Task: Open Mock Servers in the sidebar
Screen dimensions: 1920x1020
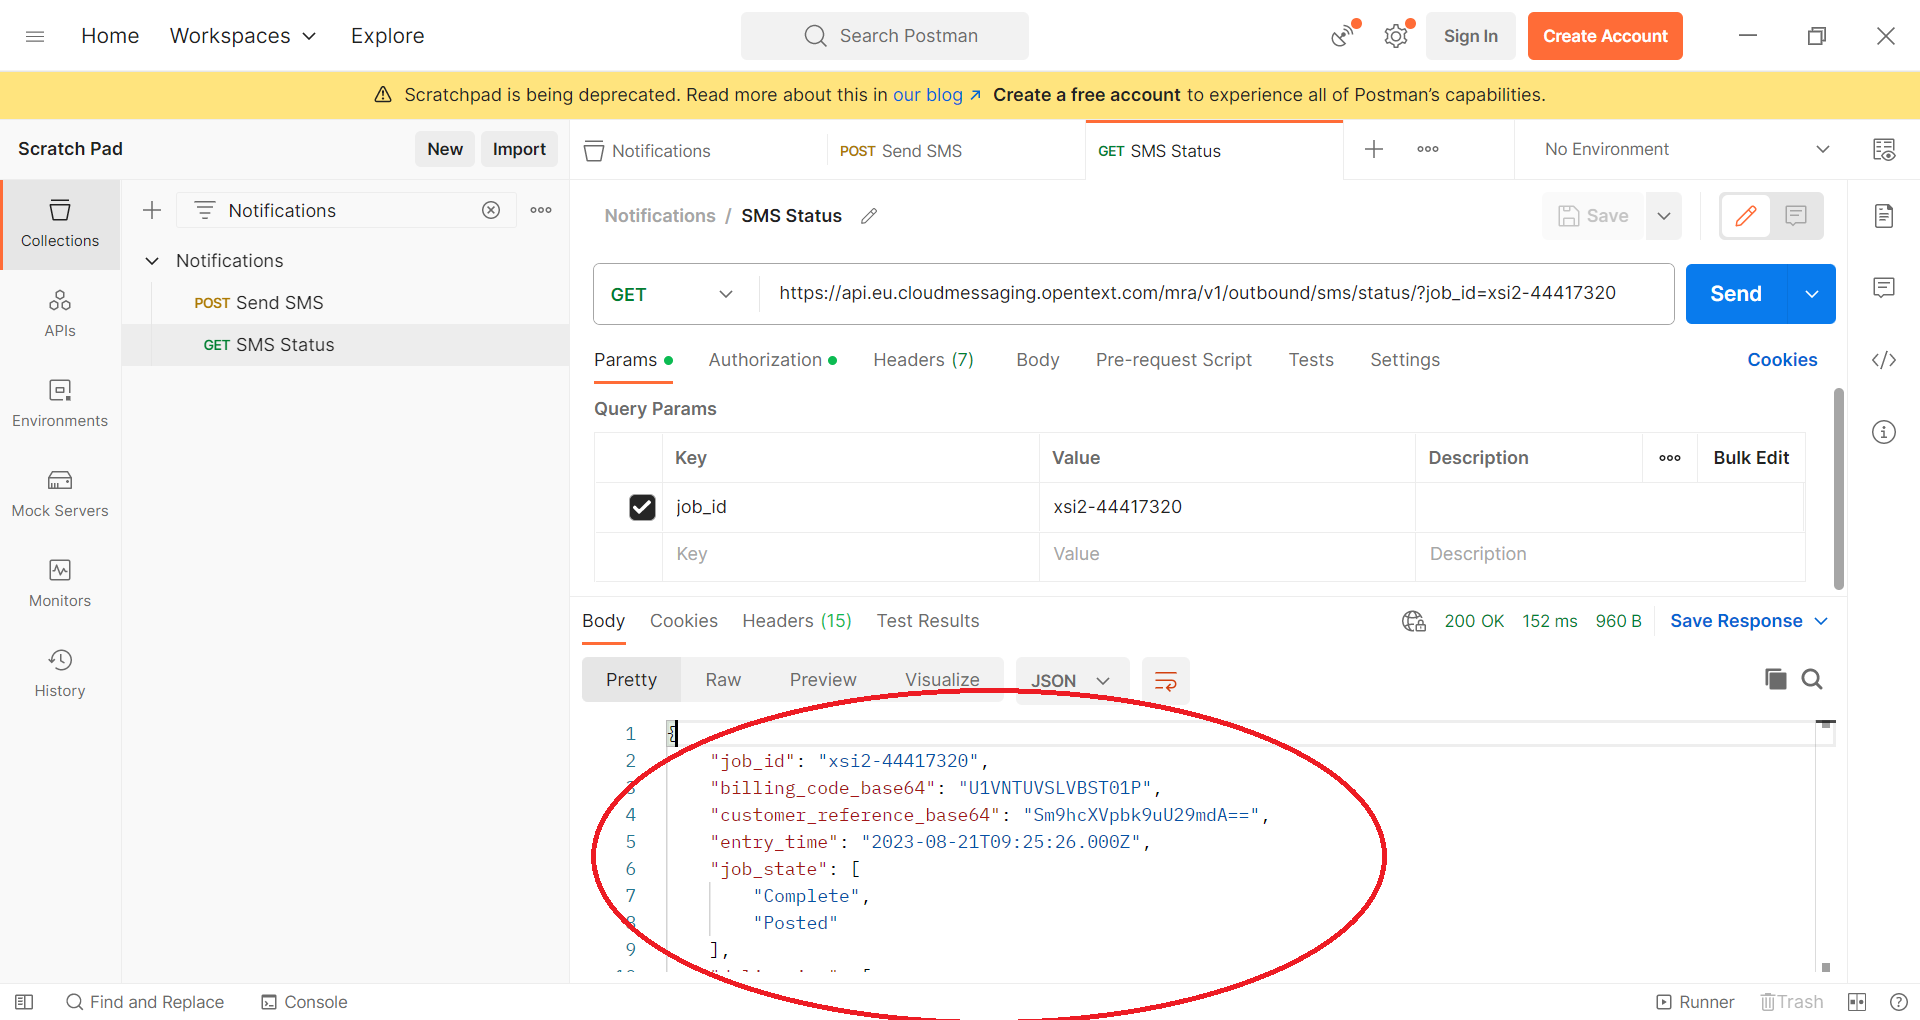Action: pos(60,494)
